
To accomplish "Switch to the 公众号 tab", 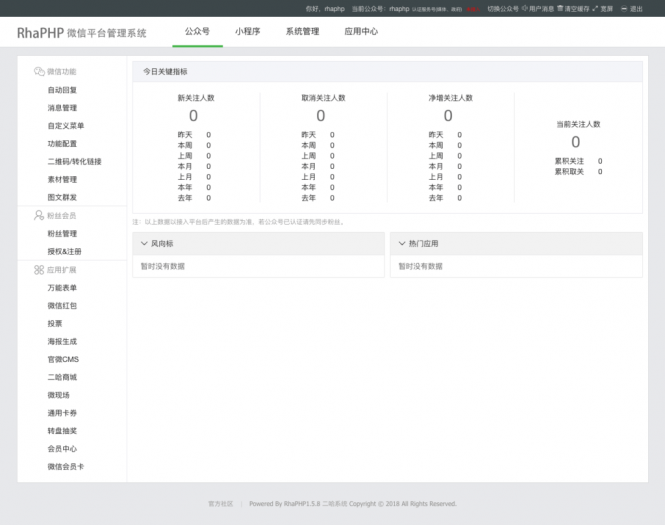I will click(197, 31).
